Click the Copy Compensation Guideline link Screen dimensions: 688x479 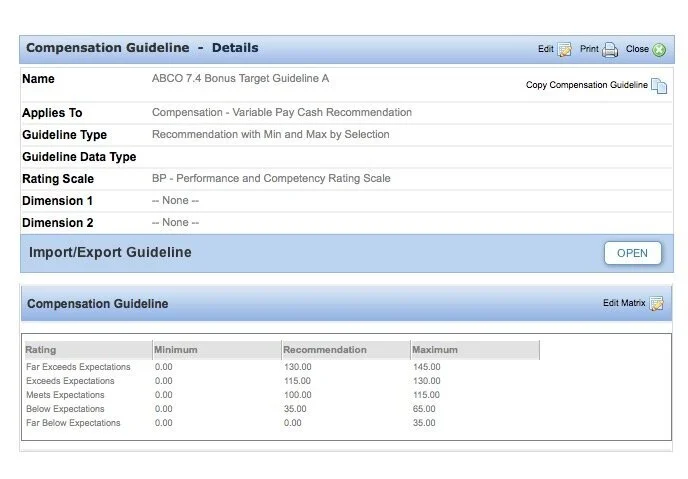pos(587,85)
